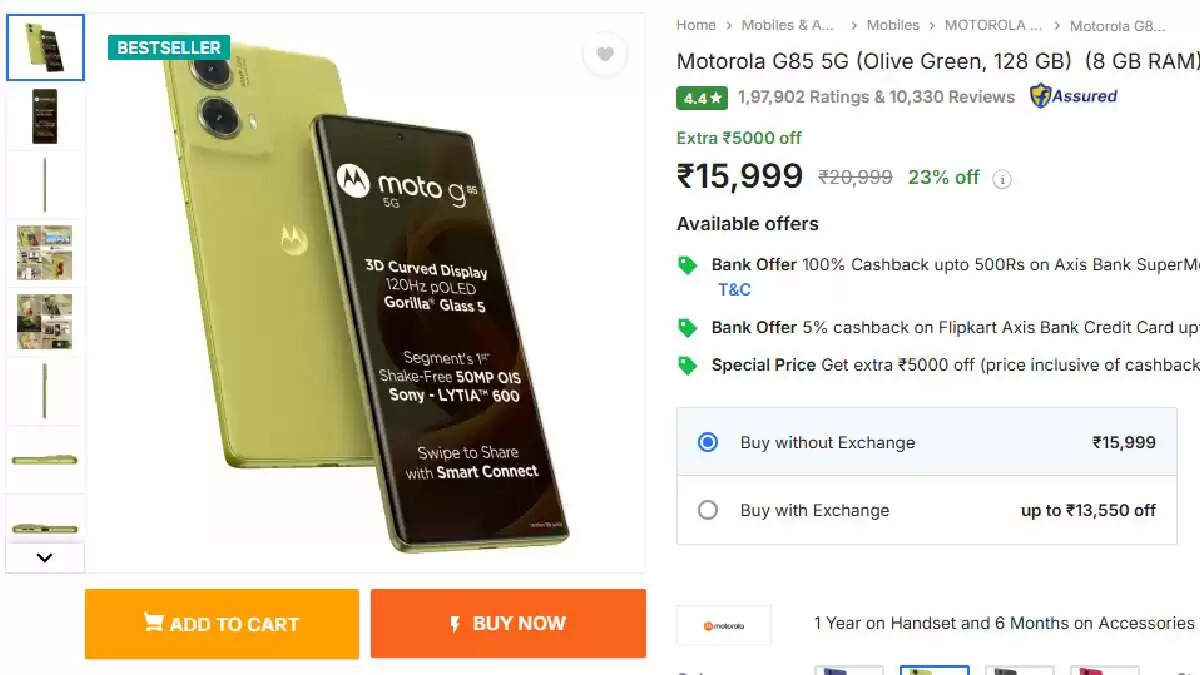Select Buy without Exchange option
This screenshot has width=1200, height=675.
(708, 442)
